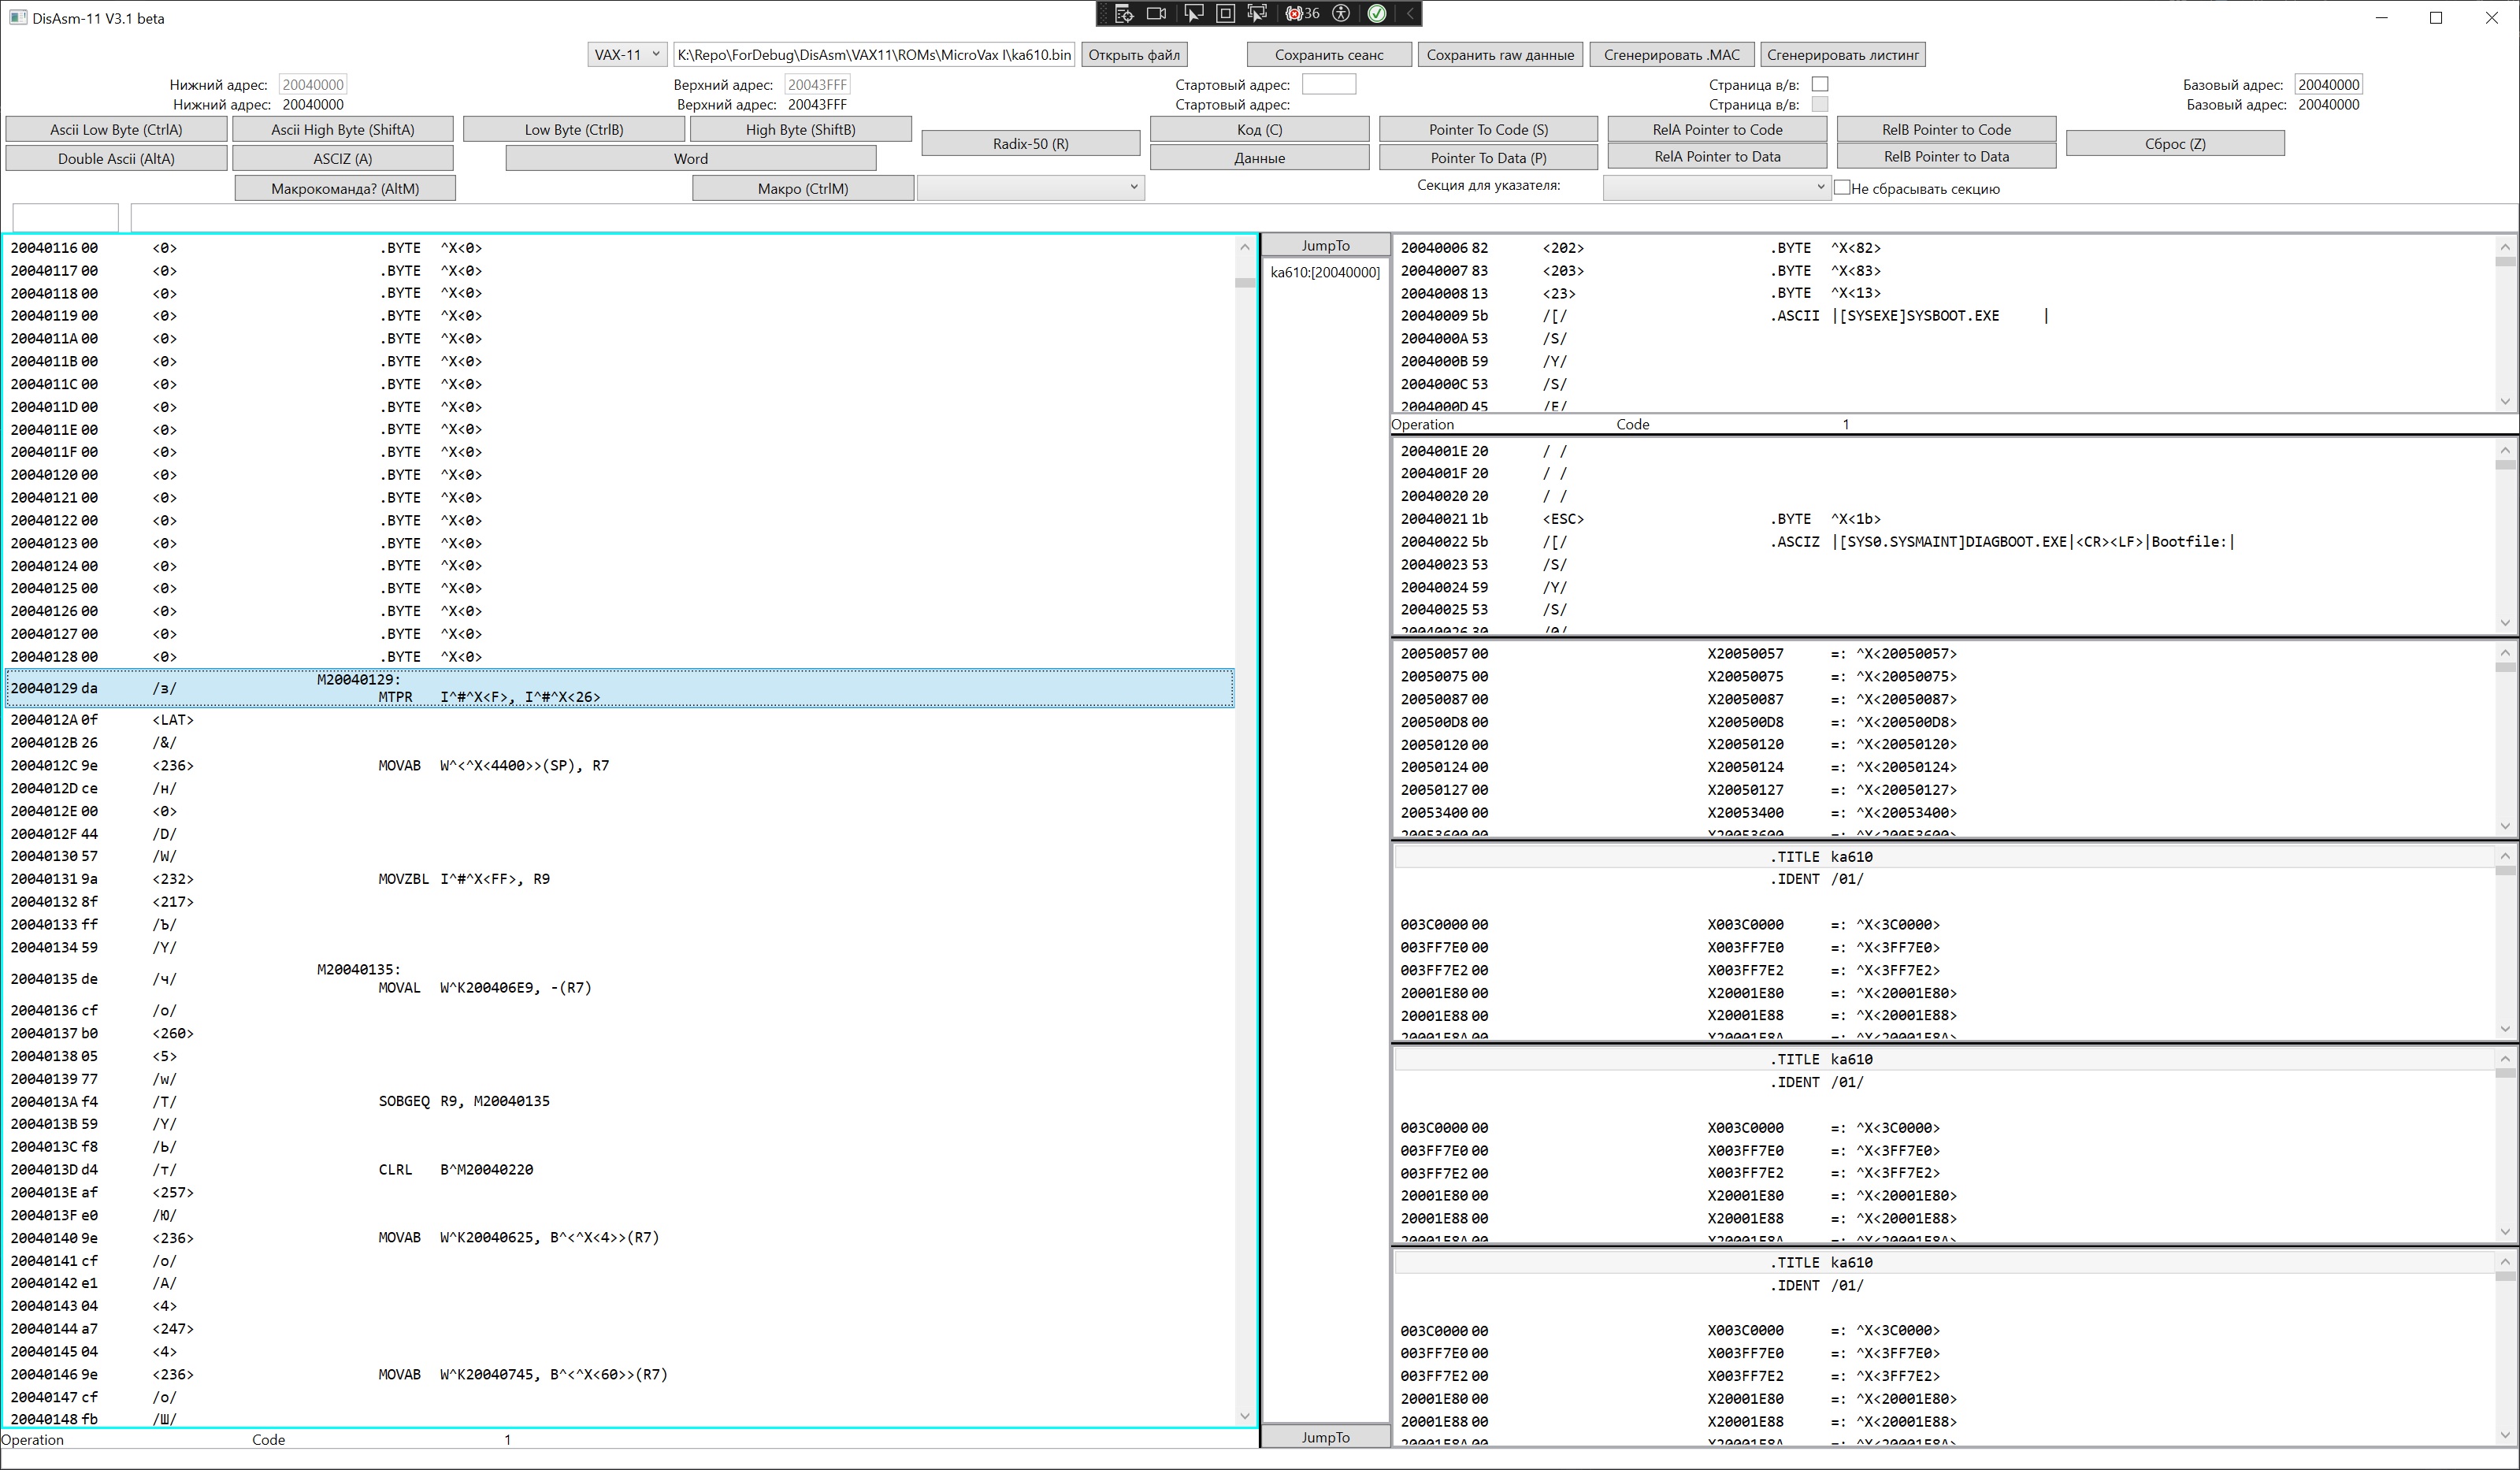Toggle the Display Layout Adorners square icon

click(1225, 13)
